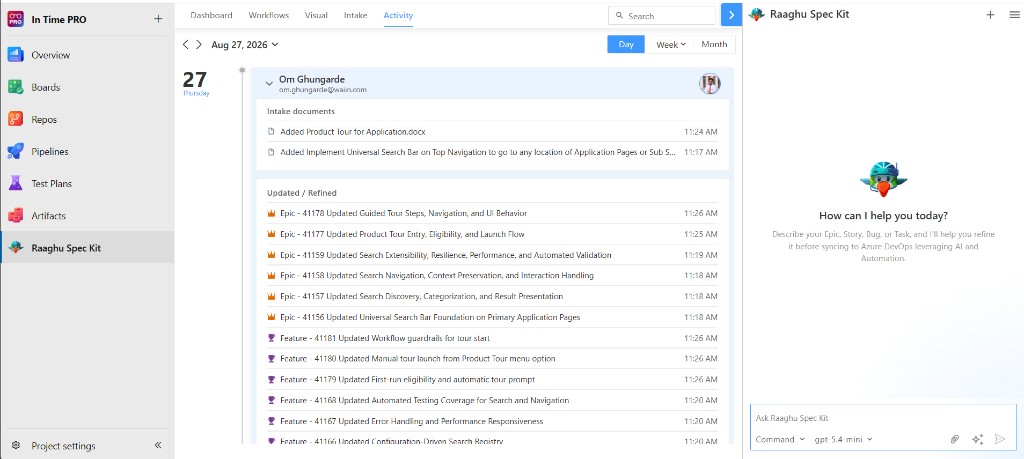The image size is (1024, 459).
Task: Open Epic 41156 Universal Search Bar Foundation
Action: (x=492, y=317)
